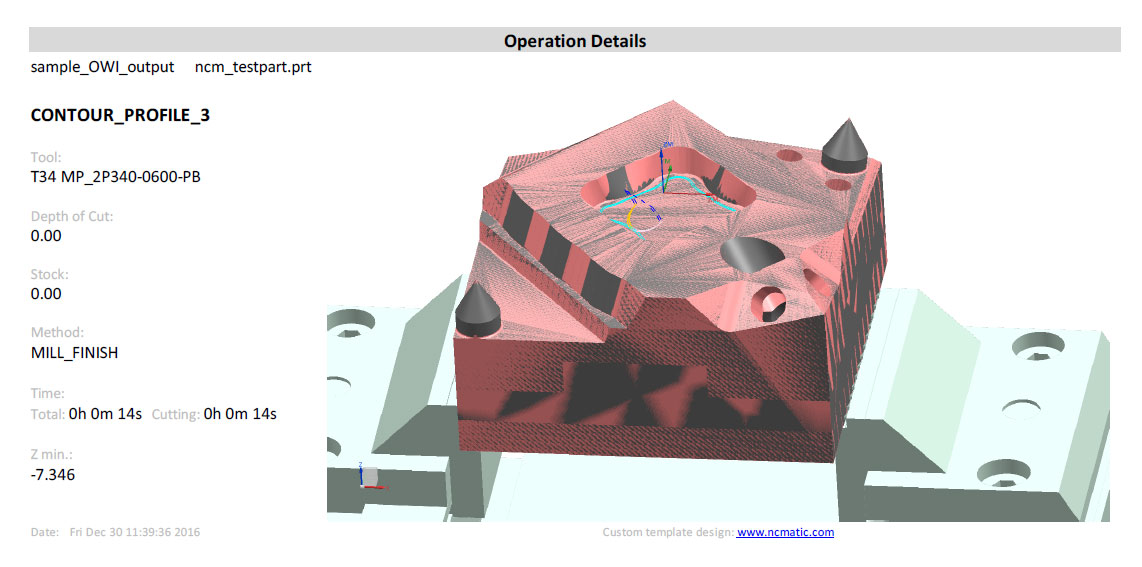Select the sample_OWI_output text

(103, 67)
